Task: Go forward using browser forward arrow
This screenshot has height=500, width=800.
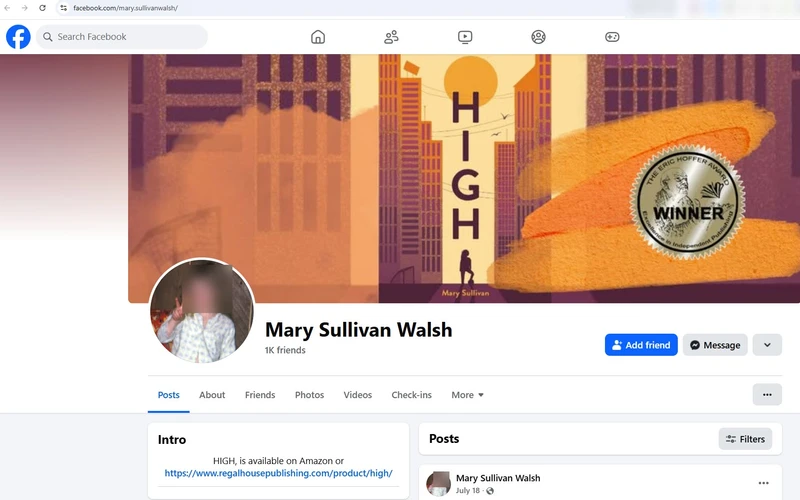Action: (x=24, y=8)
